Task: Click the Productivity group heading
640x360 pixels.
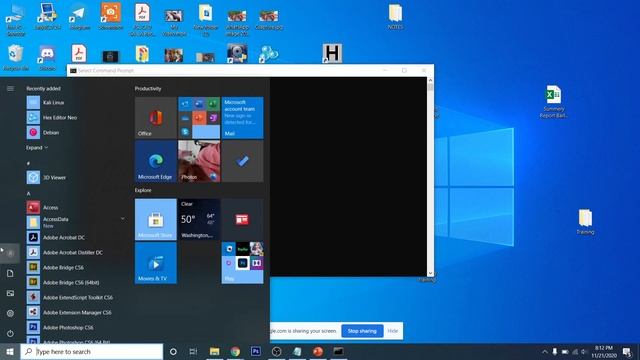Action: point(148,89)
